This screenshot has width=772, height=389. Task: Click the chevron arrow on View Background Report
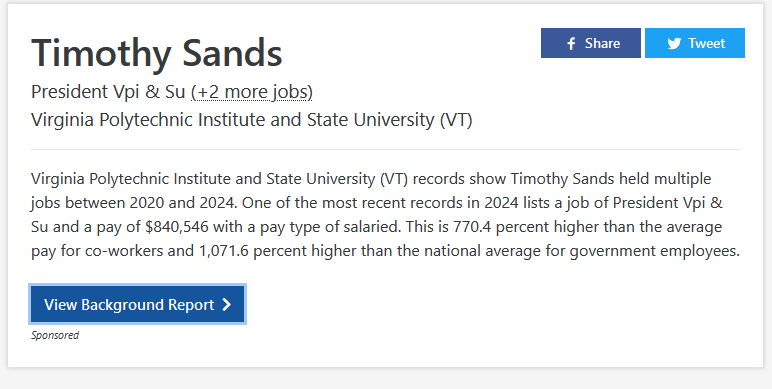pyautogui.click(x=226, y=305)
